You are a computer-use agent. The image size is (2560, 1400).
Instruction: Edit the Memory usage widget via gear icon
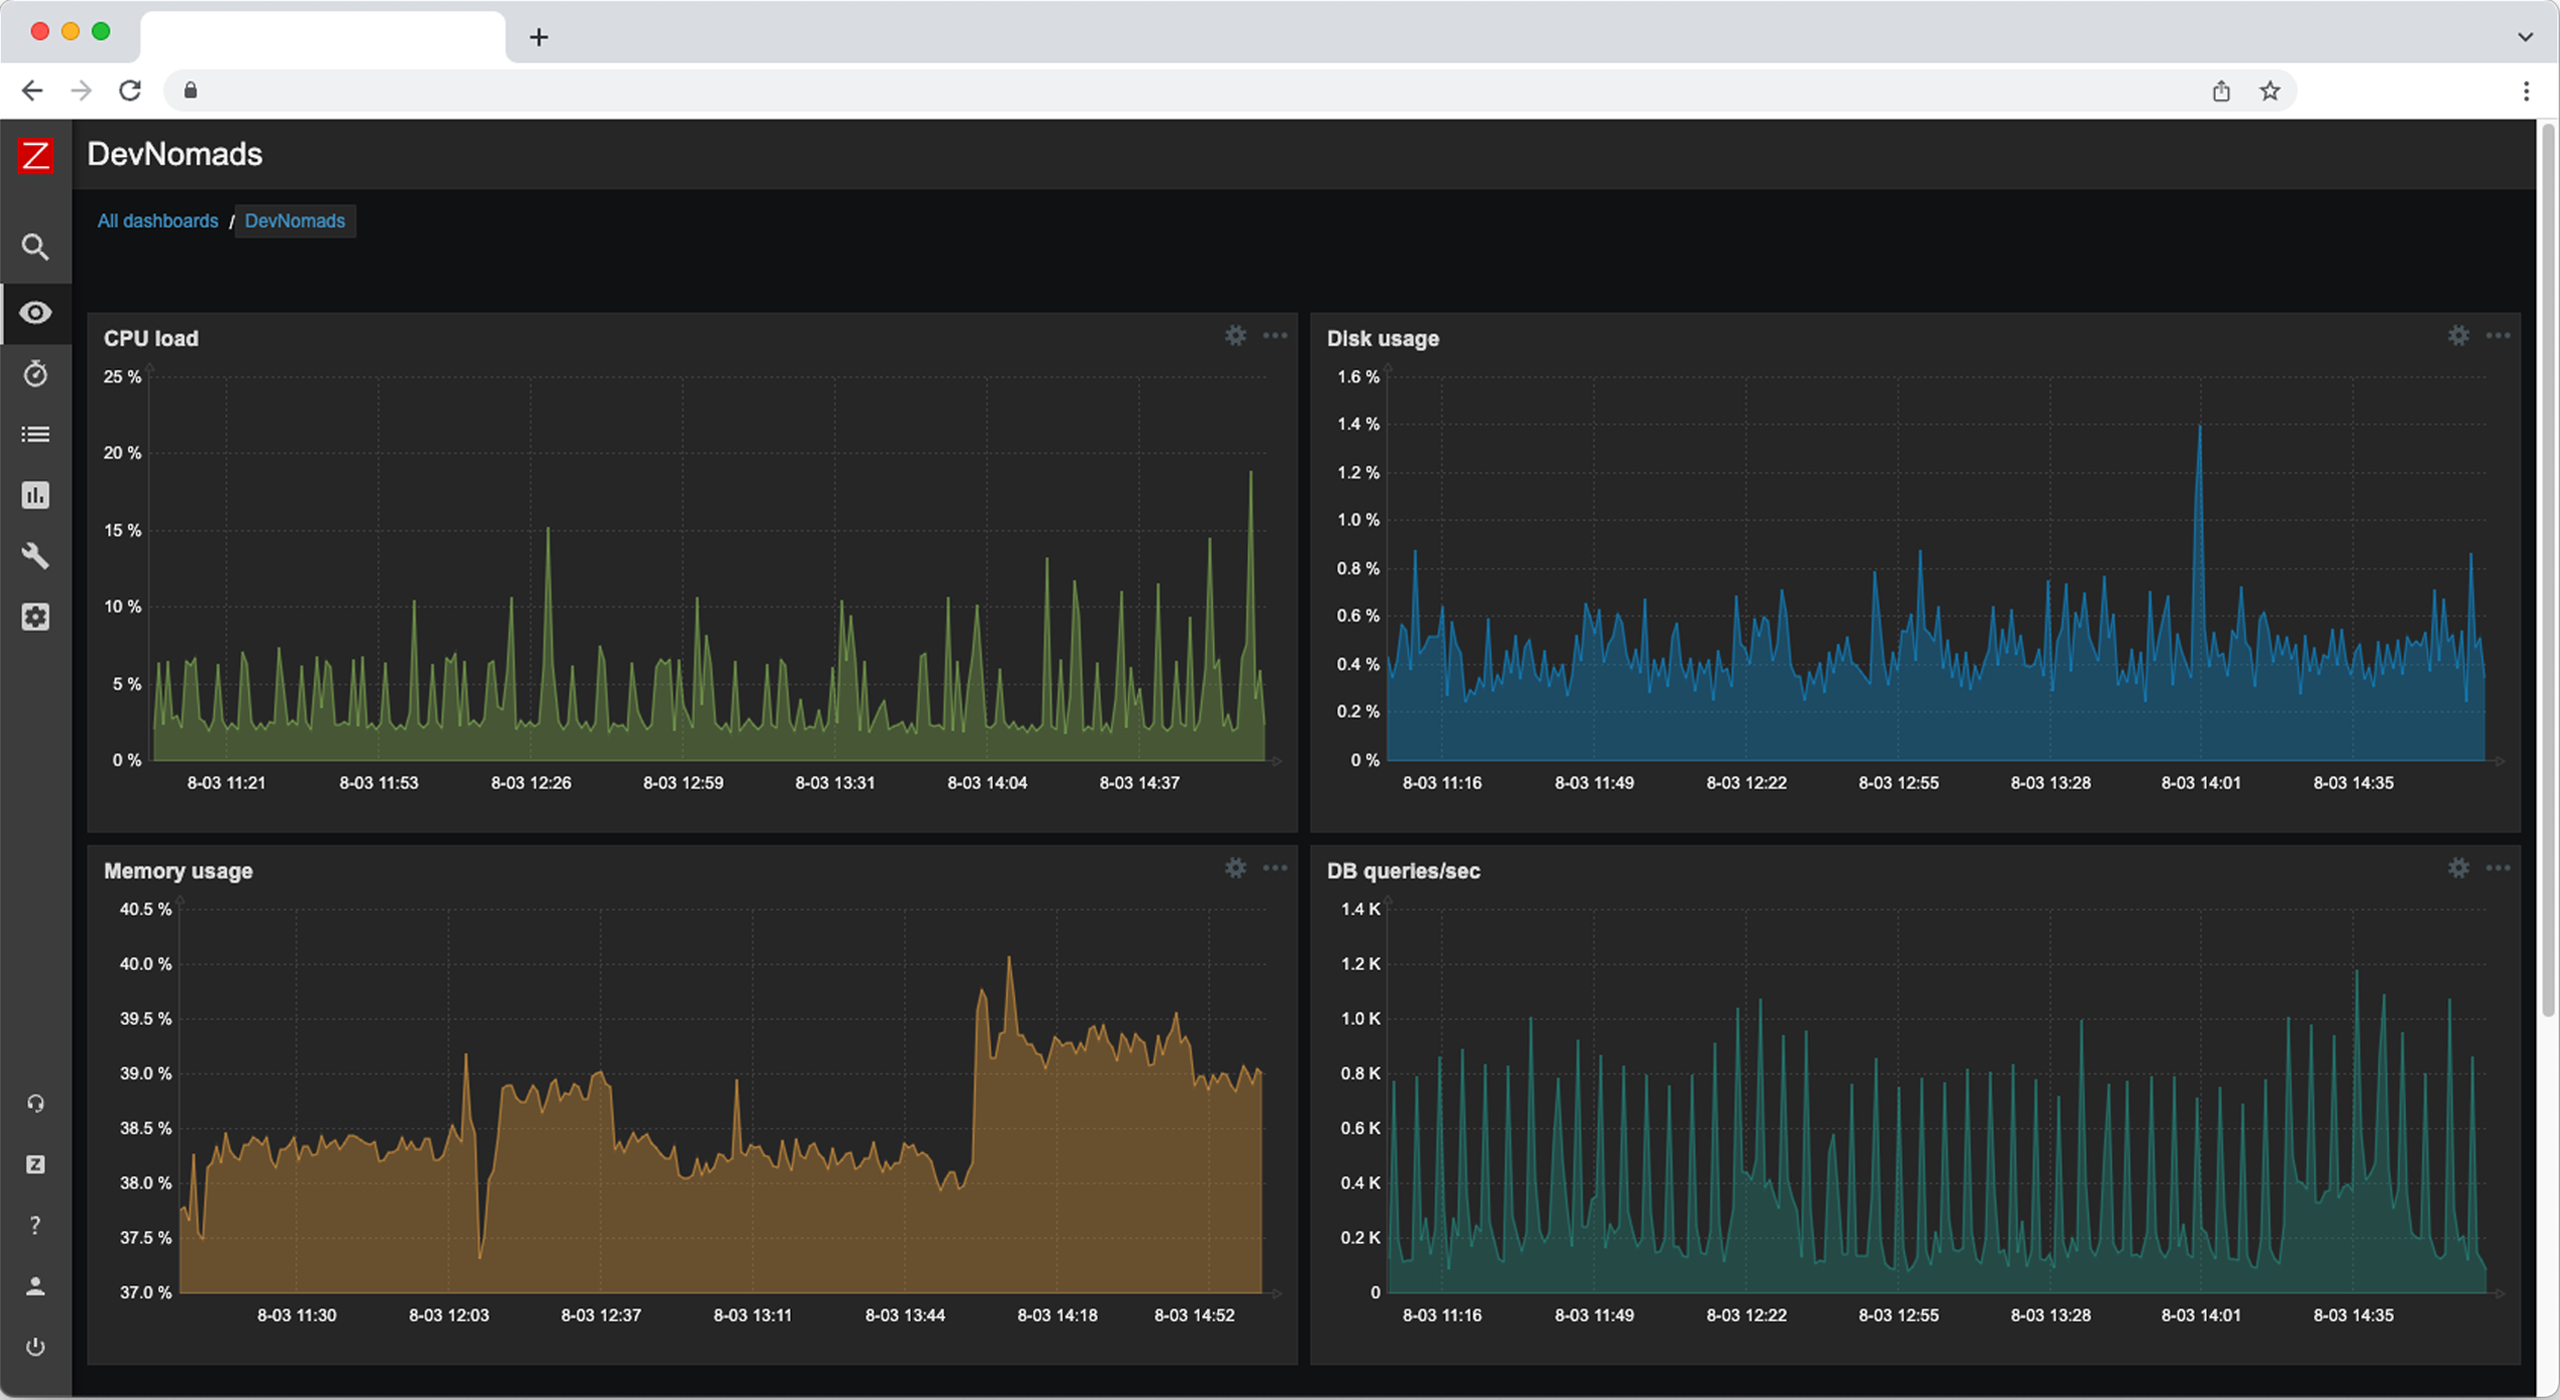pyautogui.click(x=1236, y=868)
